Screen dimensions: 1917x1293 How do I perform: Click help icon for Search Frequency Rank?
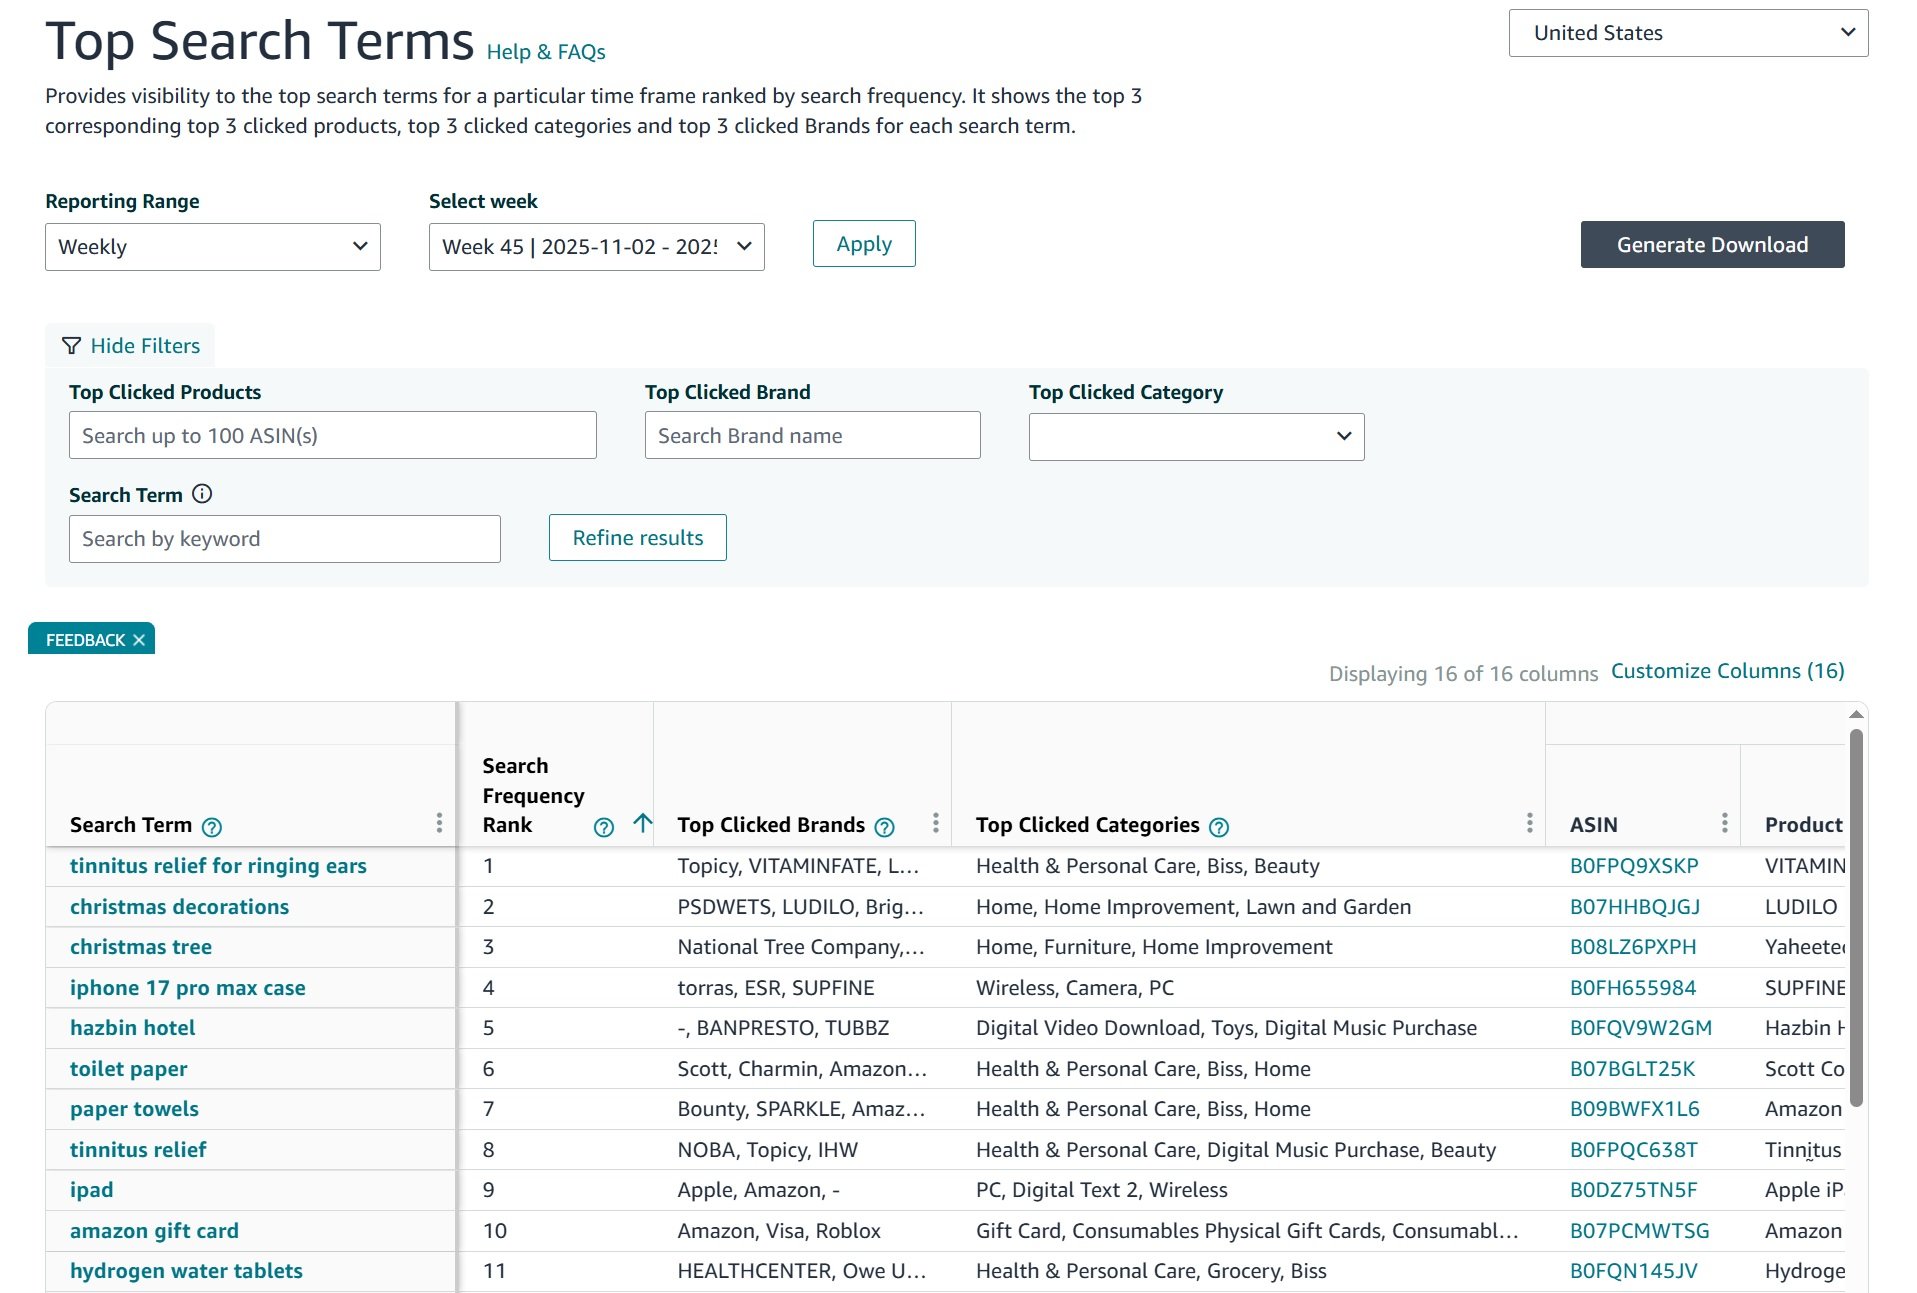click(603, 827)
